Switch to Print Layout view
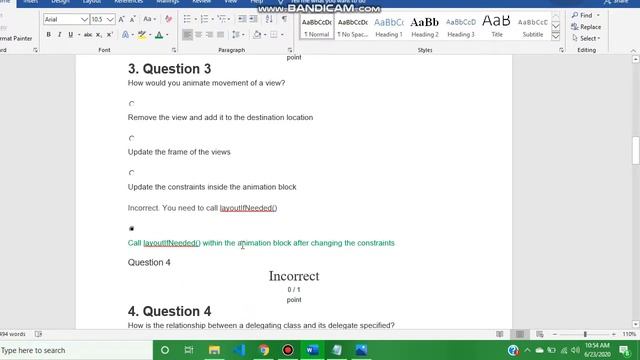Image resolution: width=640 pixels, height=360 pixels. [x=520, y=334]
